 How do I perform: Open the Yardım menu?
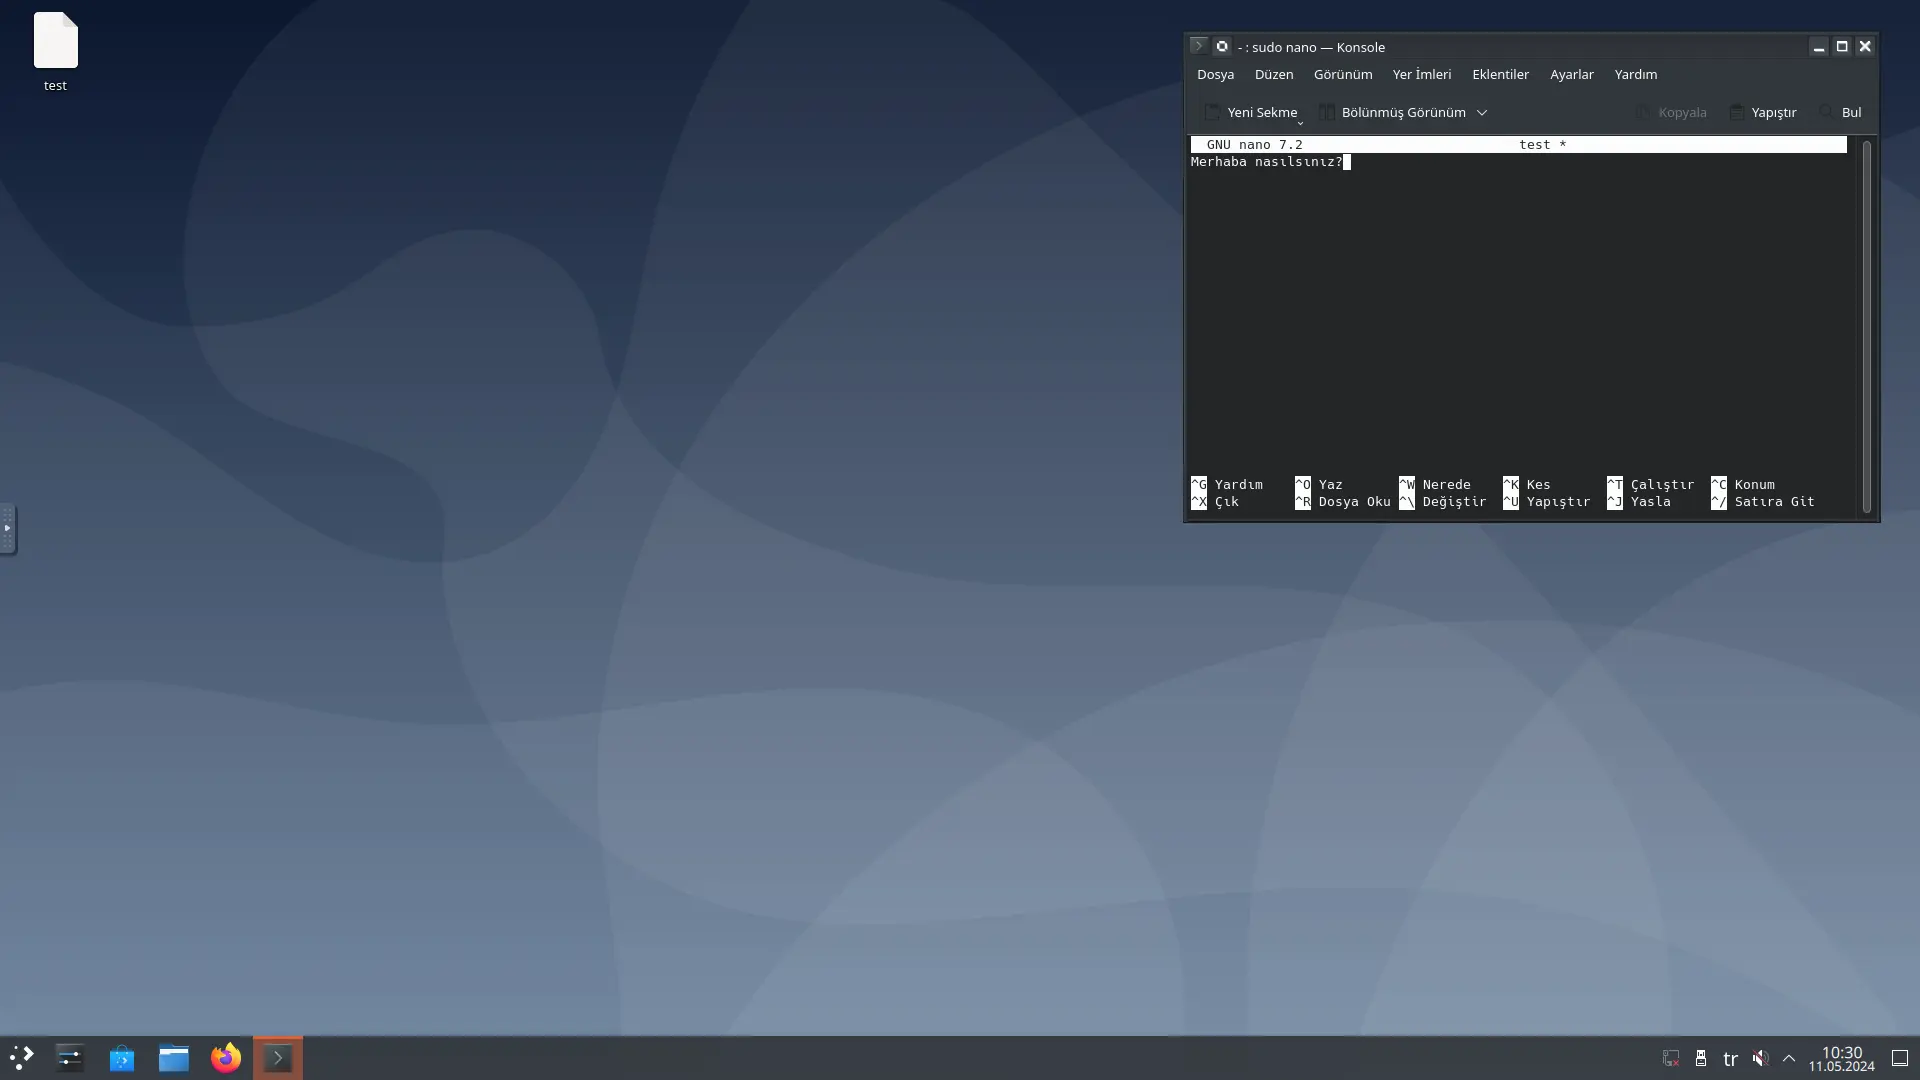(x=1636, y=74)
